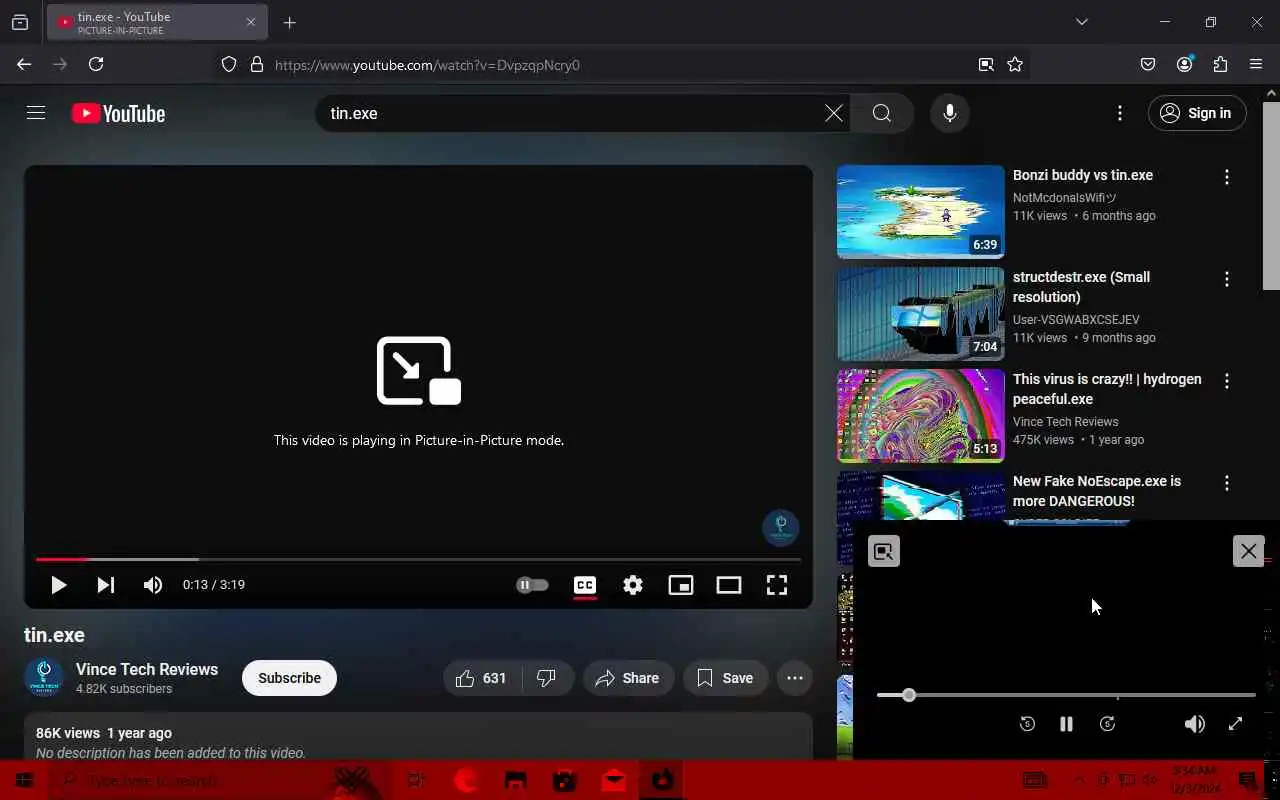The image size is (1280, 800).
Task: Toggle Picture-in-Picture from address bar
Action: 986,64
